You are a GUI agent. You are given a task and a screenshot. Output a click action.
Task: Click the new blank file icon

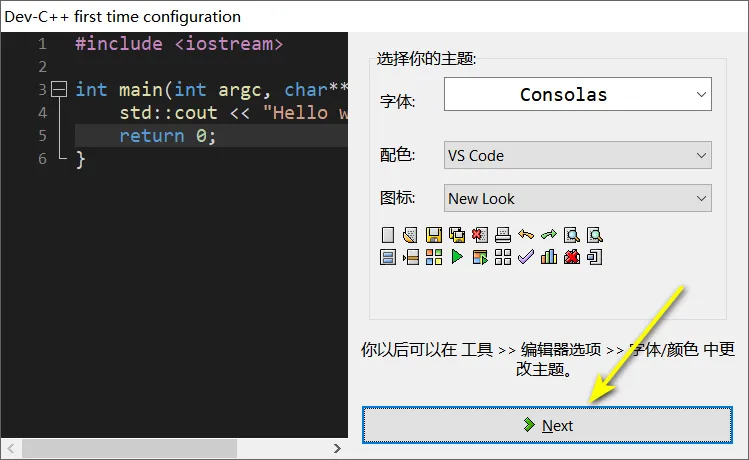point(388,236)
